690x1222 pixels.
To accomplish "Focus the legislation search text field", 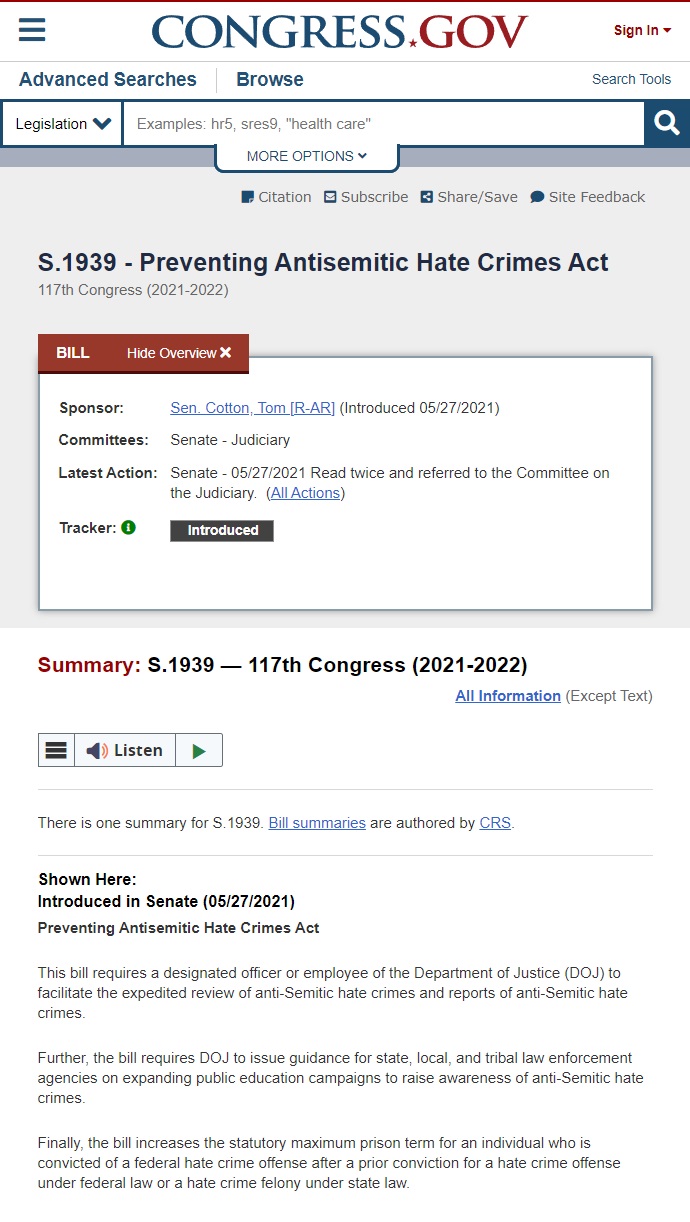I will point(383,124).
